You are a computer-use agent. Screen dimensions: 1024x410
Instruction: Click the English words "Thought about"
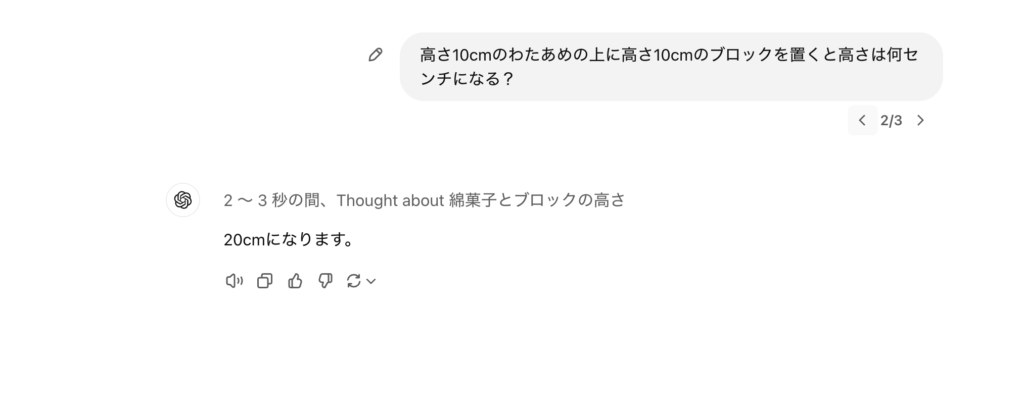pyautogui.click(x=389, y=200)
